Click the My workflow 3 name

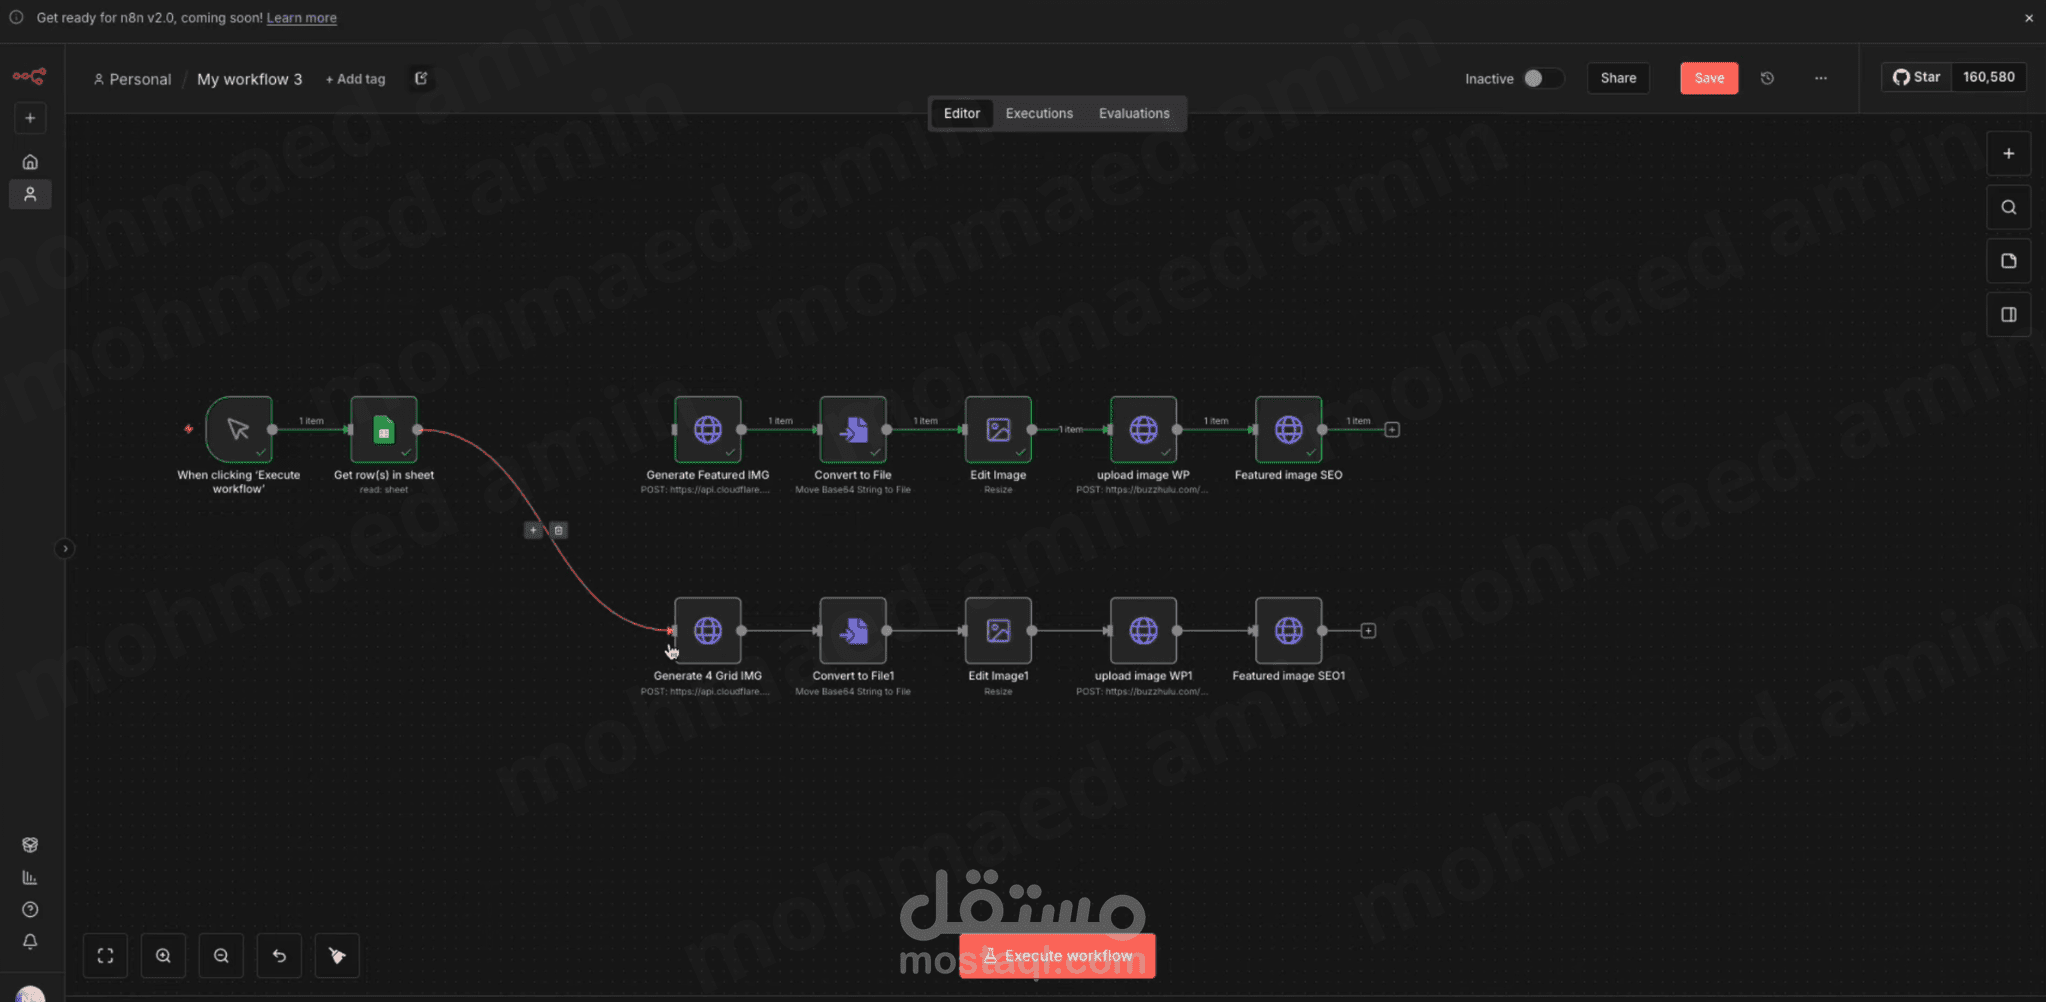(249, 79)
